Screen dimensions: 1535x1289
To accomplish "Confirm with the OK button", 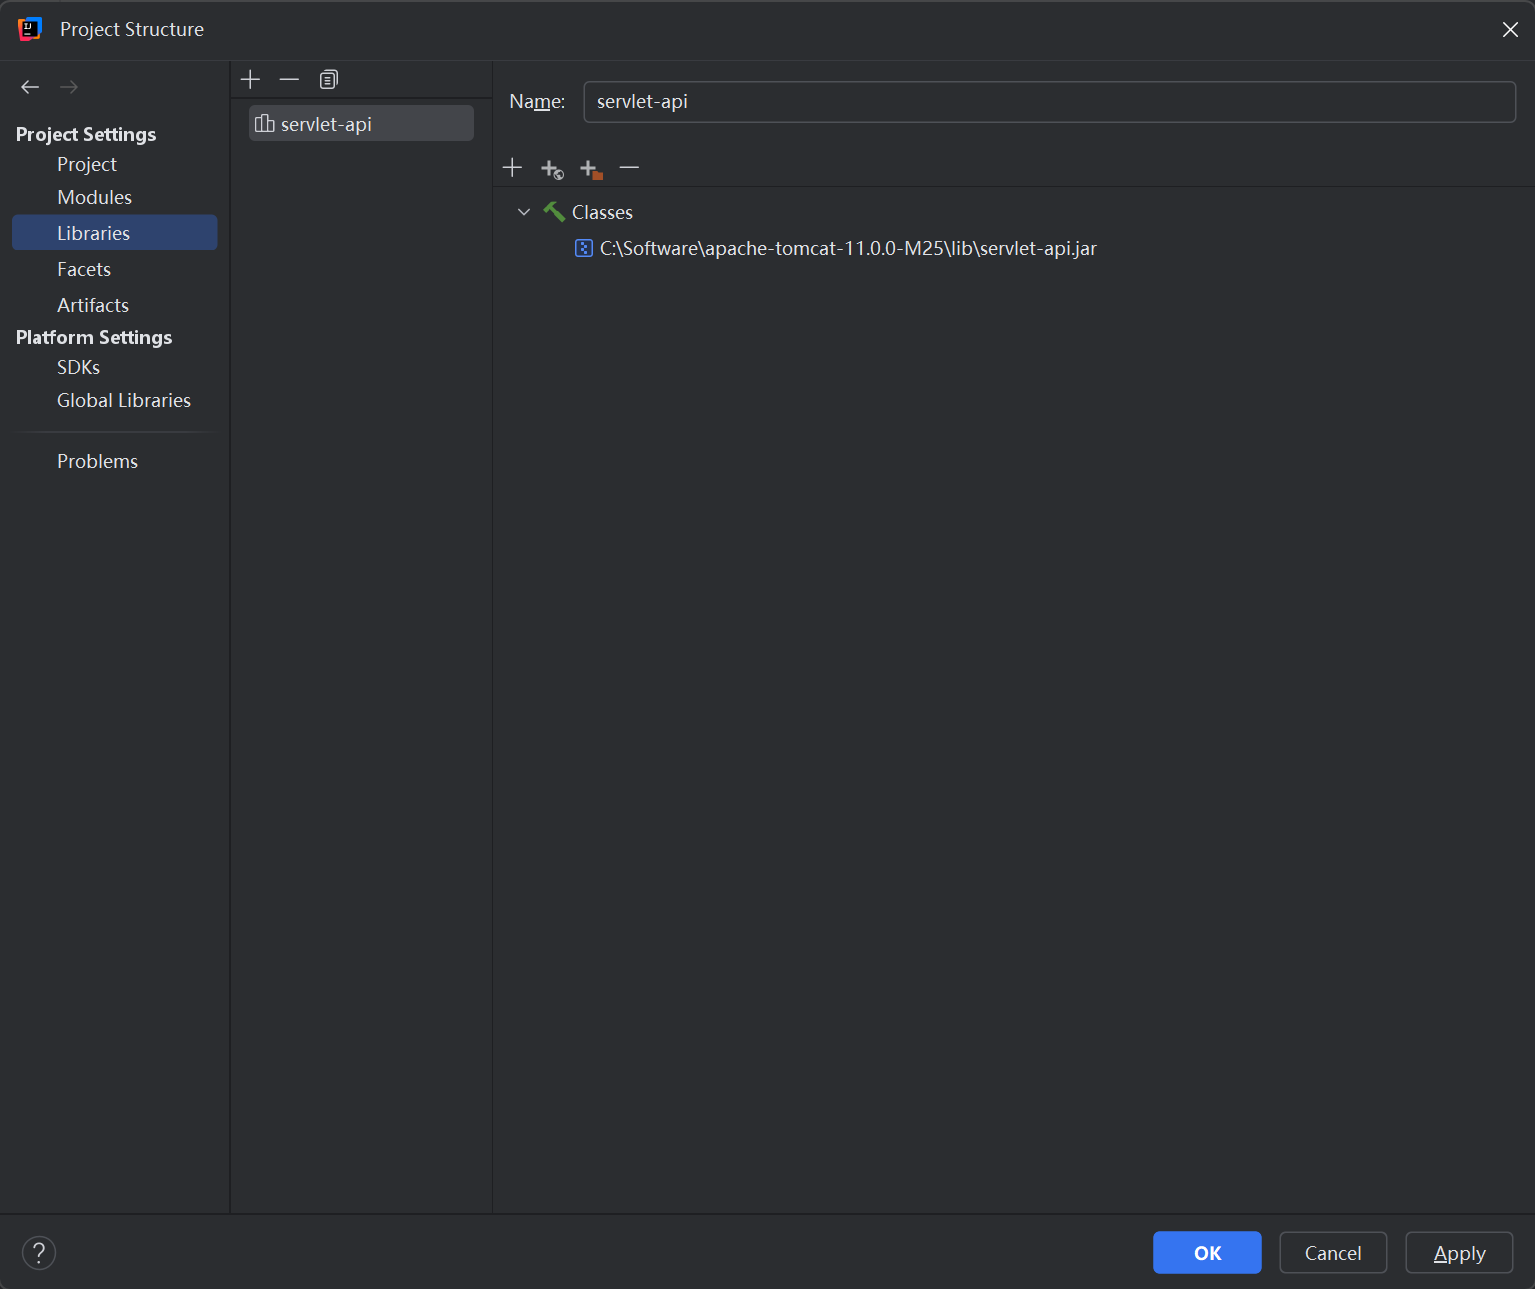I will tap(1207, 1252).
